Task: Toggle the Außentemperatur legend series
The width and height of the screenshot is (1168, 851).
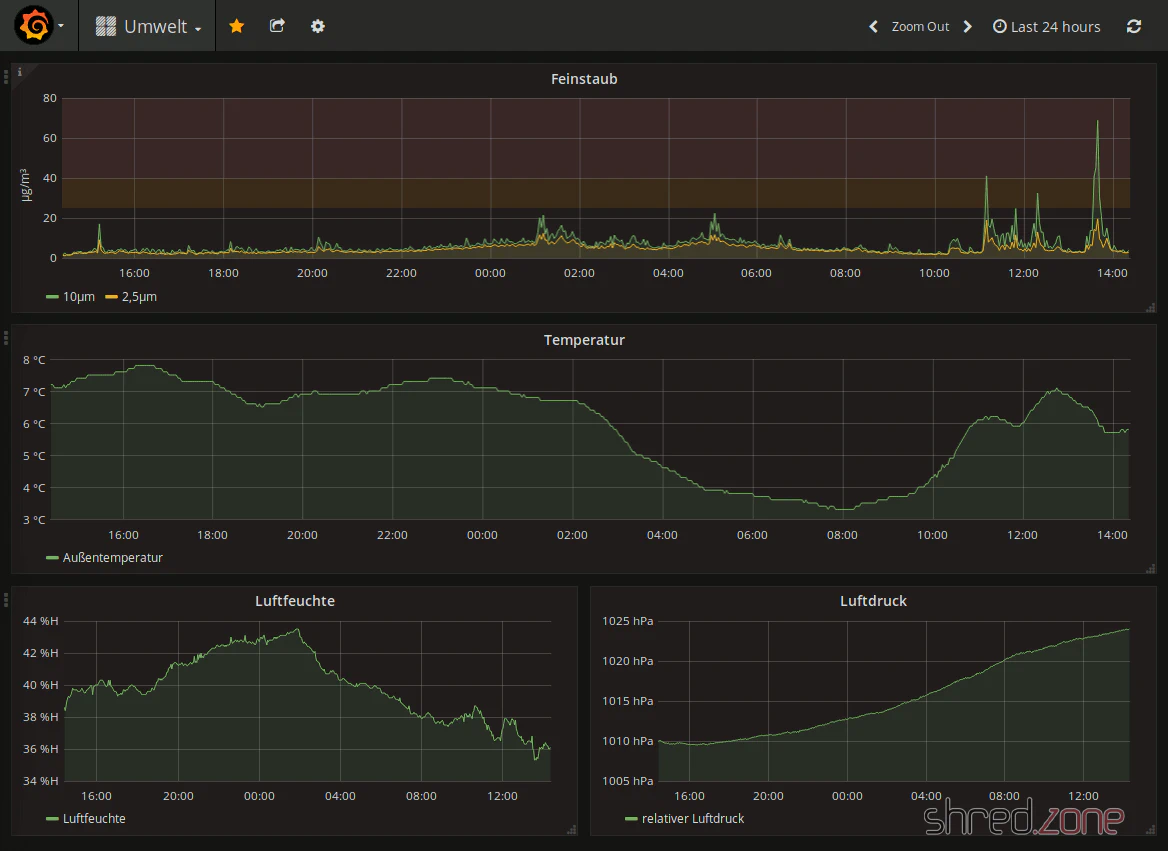Action: [x=112, y=558]
